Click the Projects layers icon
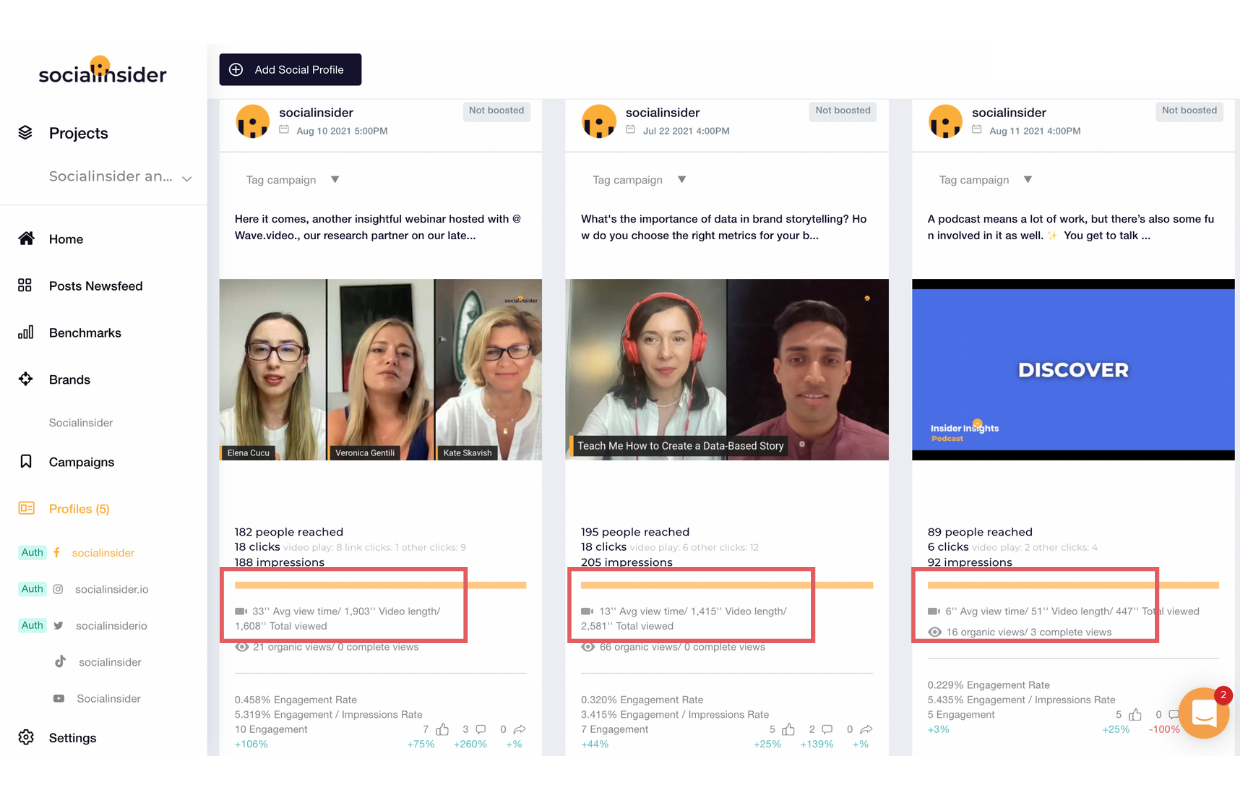 26,133
